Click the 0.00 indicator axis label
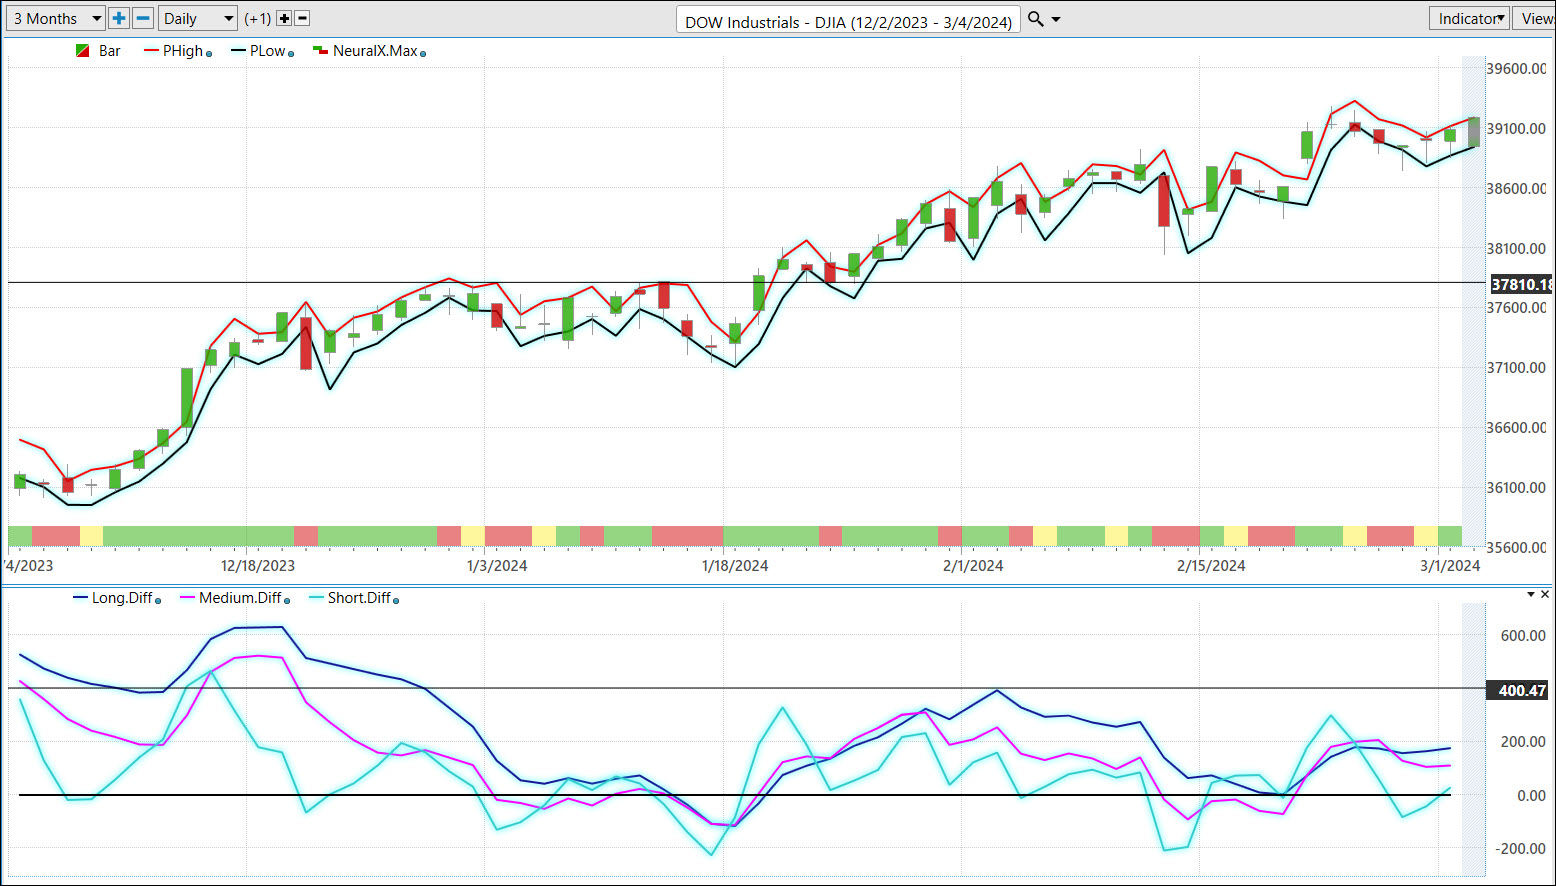Screen dimensions: 1556x886 pos(1531,796)
